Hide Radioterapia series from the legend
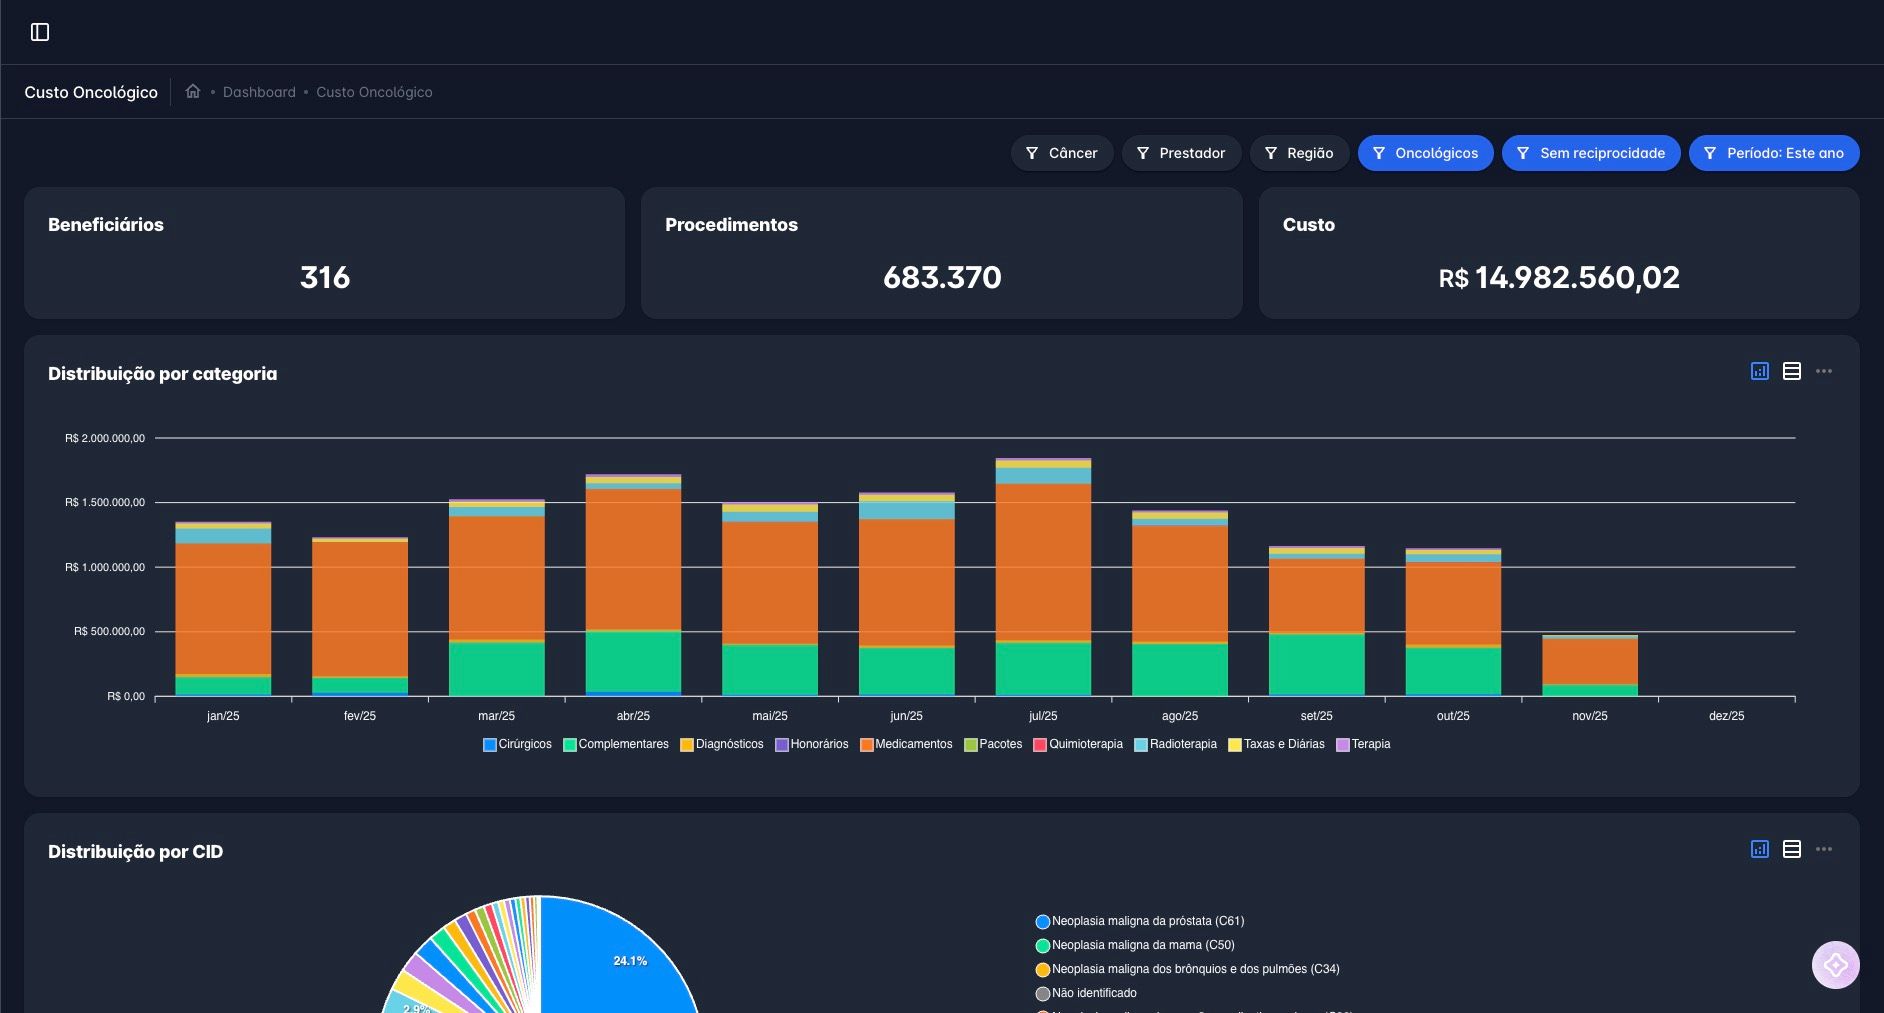Image resolution: width=1884 pixels, height=1013 pixels. pos(1182,744)
